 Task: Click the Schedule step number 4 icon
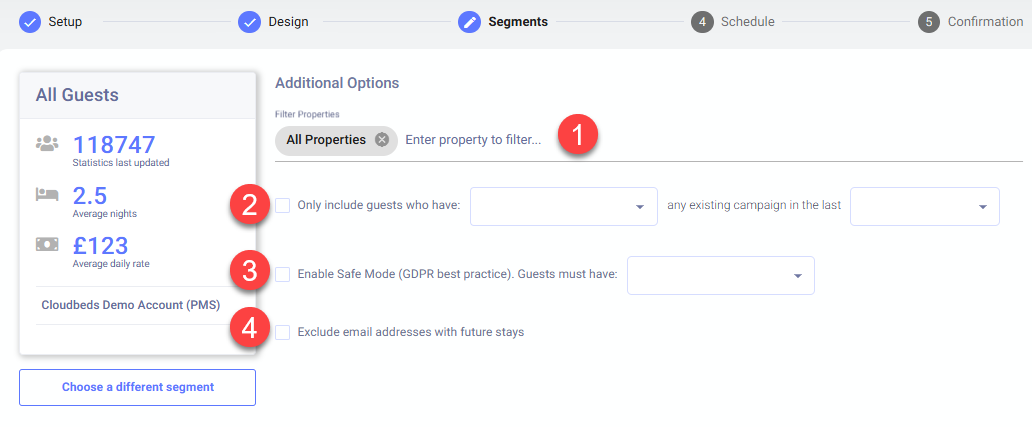coord(702,22)
